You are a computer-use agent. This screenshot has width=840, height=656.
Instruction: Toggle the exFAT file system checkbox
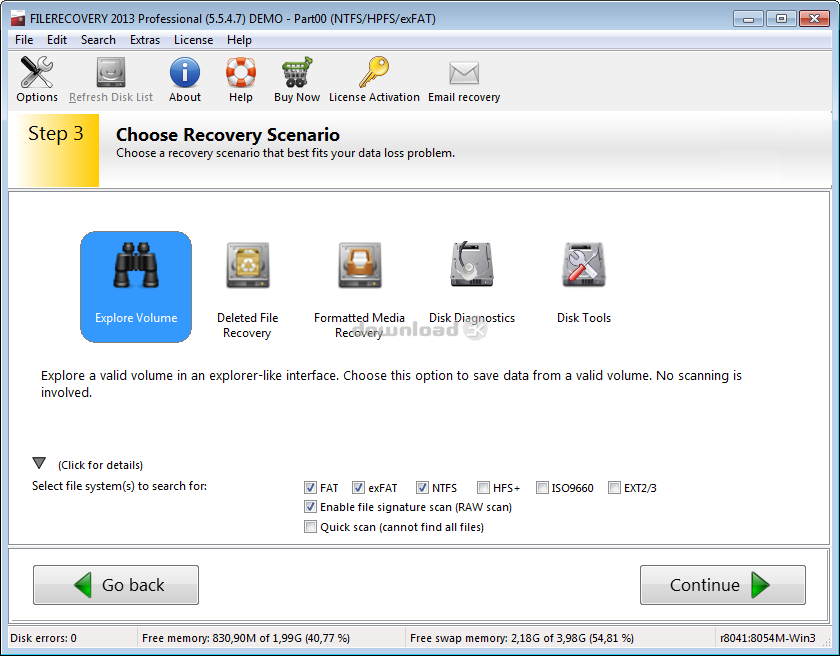click(358, 487)
